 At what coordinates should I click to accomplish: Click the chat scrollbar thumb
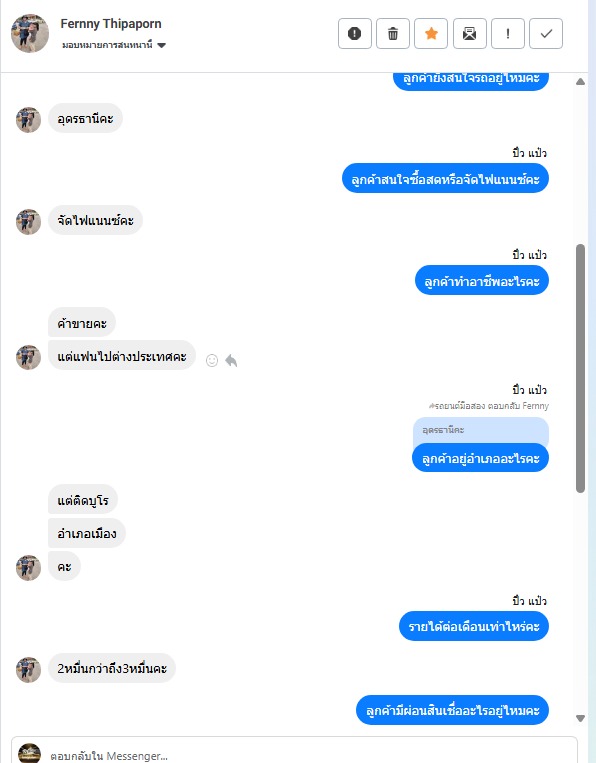(580, 368)
